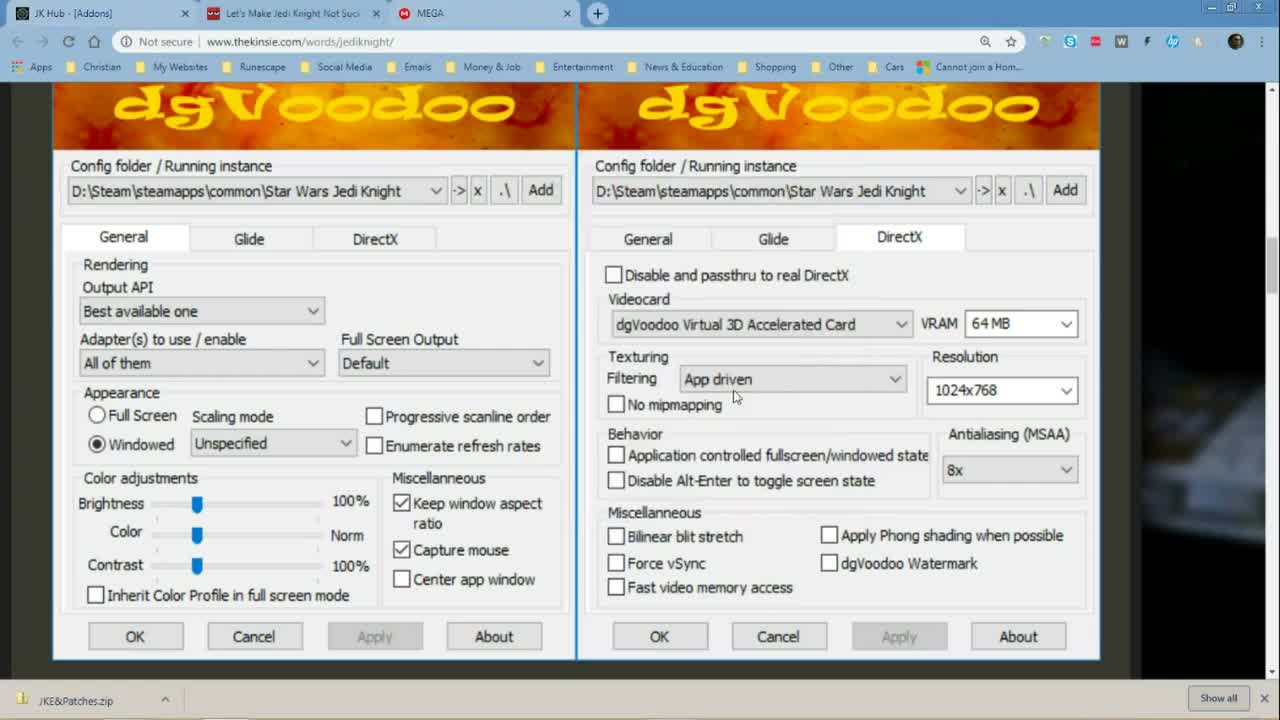Open the site info 'Not secure' icon
This screenshot has height=720, width=1280.
click(124, 41)
